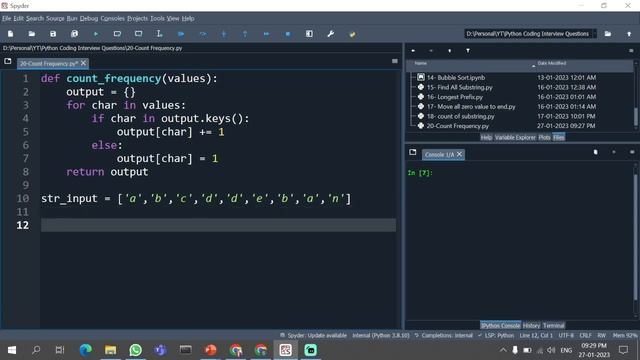Change to parent directory arrow
This screenshot has height=360, width=640.
pos(629,34)
